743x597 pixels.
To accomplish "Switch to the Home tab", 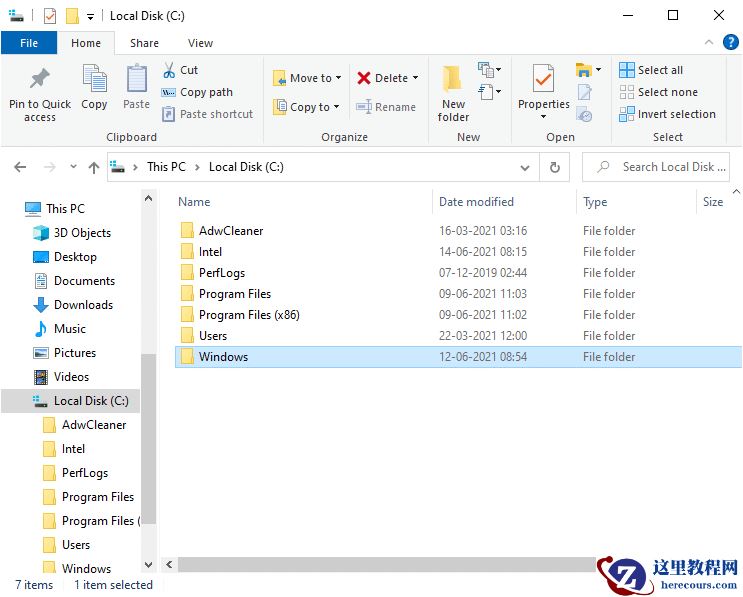I will (86, 43).
